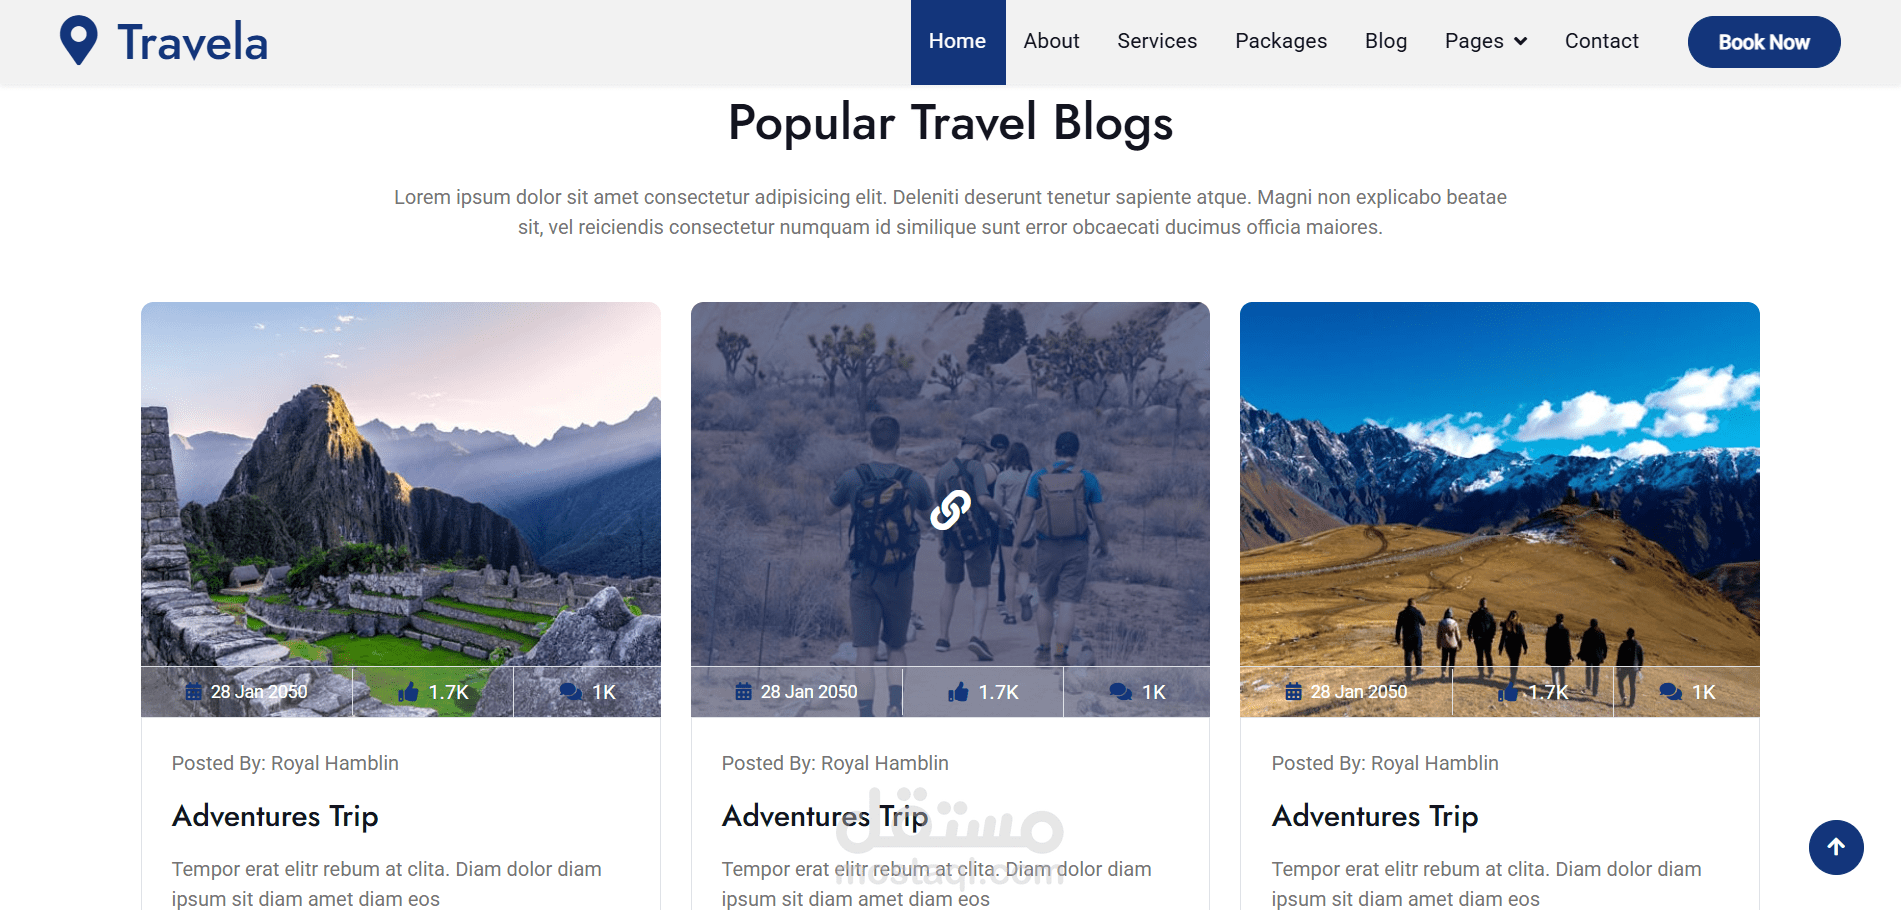The width and height of the screenshot is (1901, 910).
Task: Open the Contact page link
Action: [x=1601, y=41]
